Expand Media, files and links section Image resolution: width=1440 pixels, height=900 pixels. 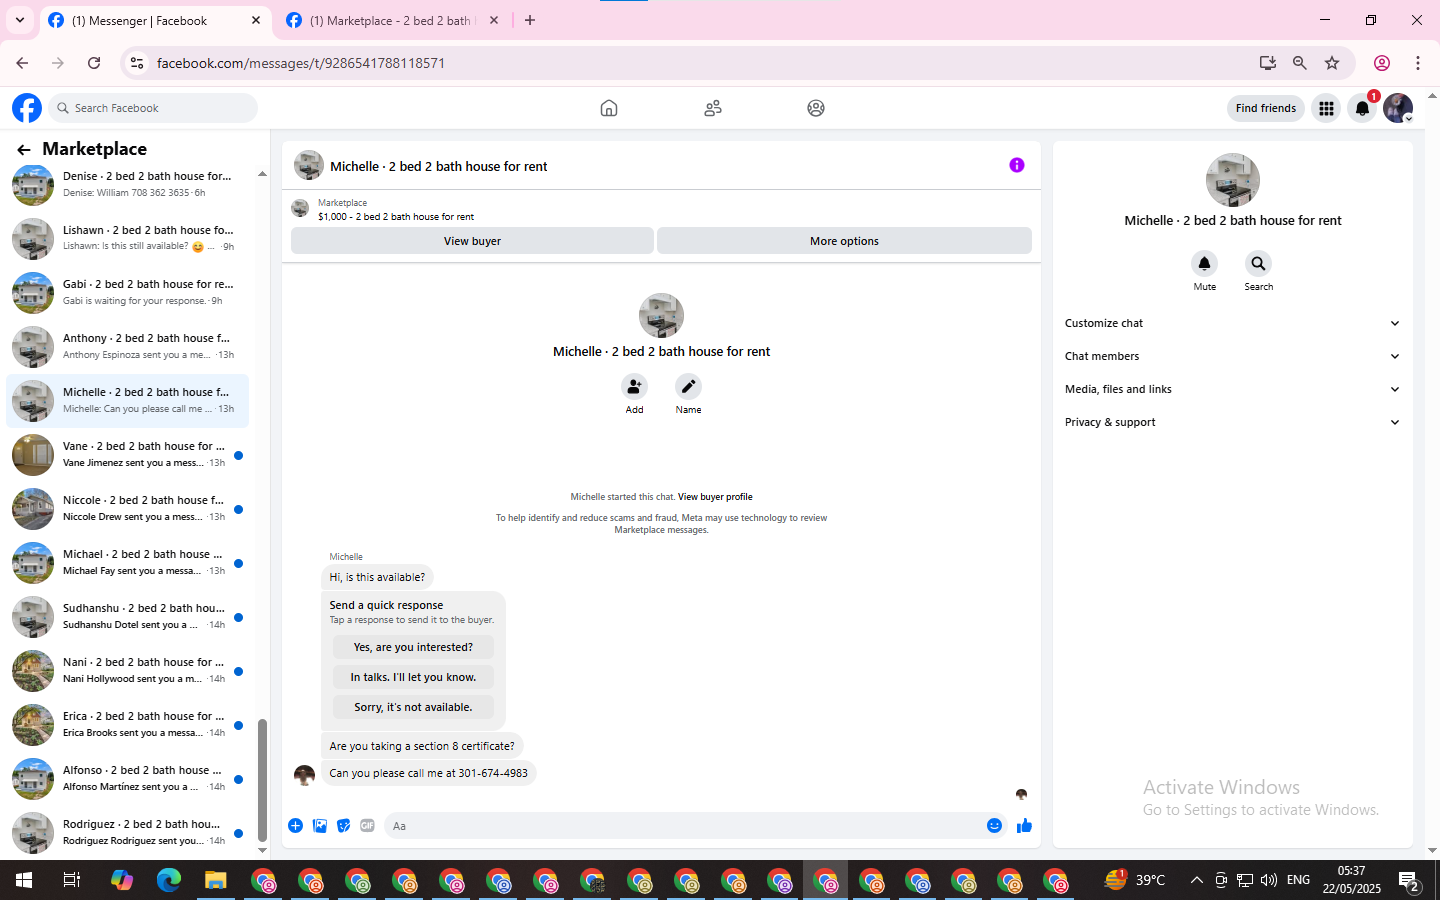coord(1233,389)
